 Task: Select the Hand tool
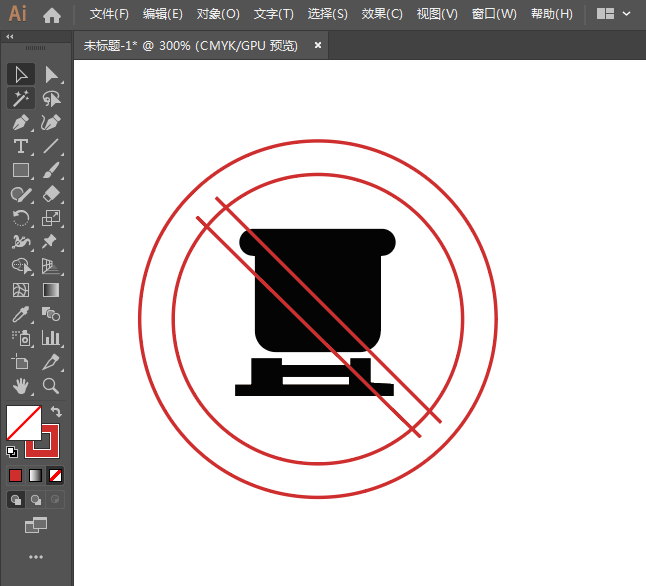(x=20, y=386)
